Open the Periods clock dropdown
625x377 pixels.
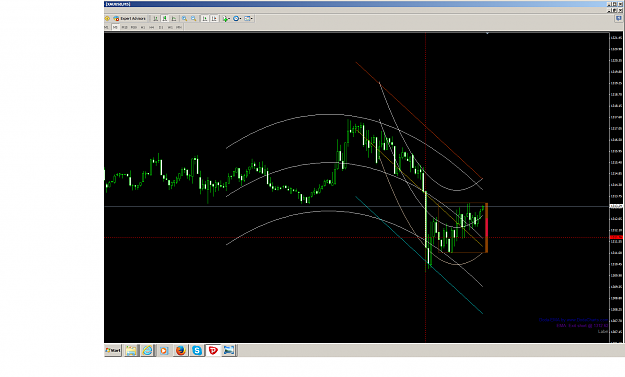tap(237, 18)
